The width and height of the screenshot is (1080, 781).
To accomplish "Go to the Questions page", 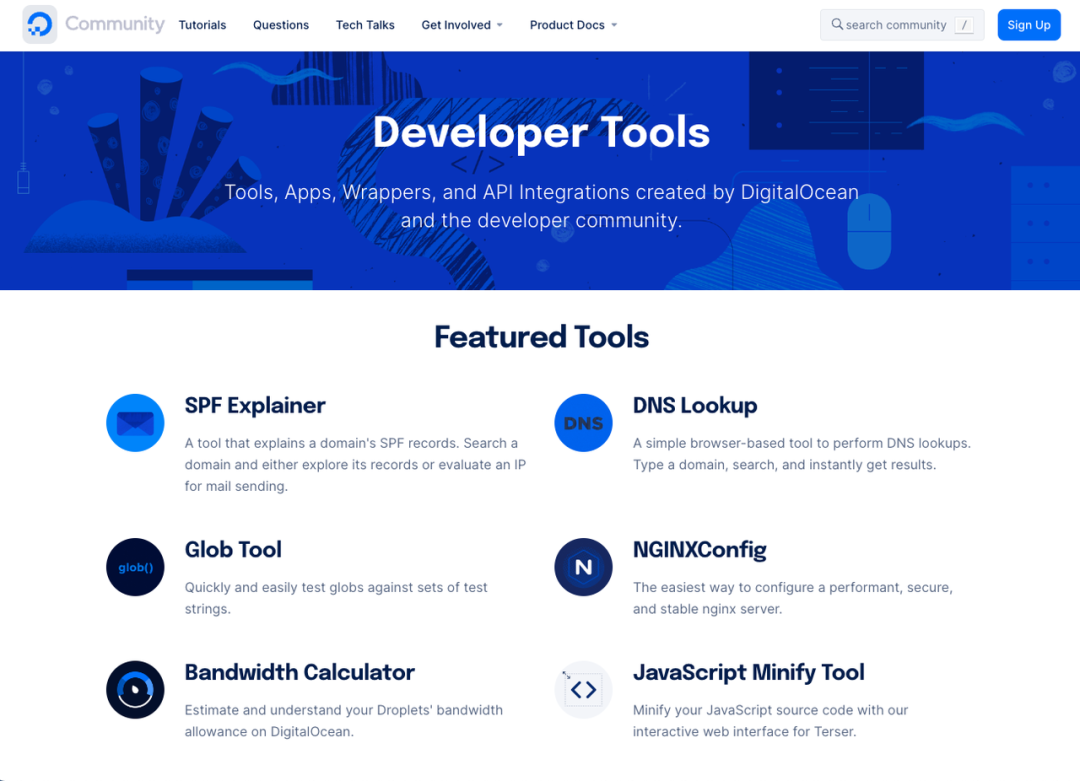I will tap(281, 25).
